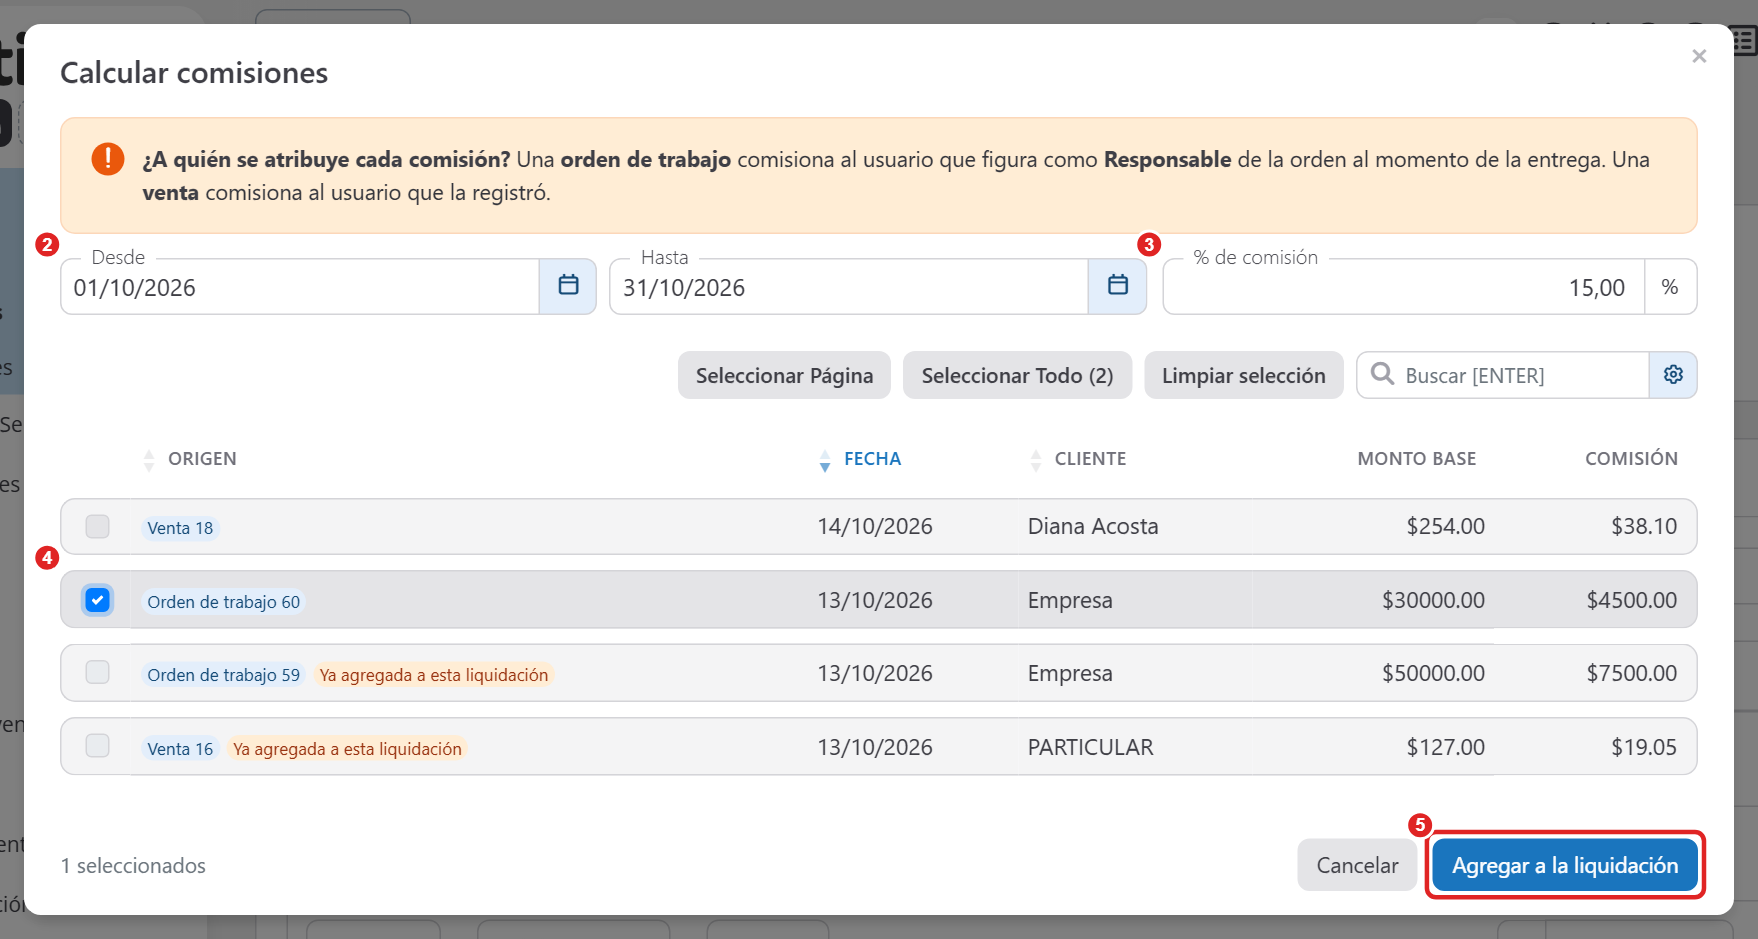Toggle the Venta 16 row checkbox
The image size is (1758, 939).
97,746
